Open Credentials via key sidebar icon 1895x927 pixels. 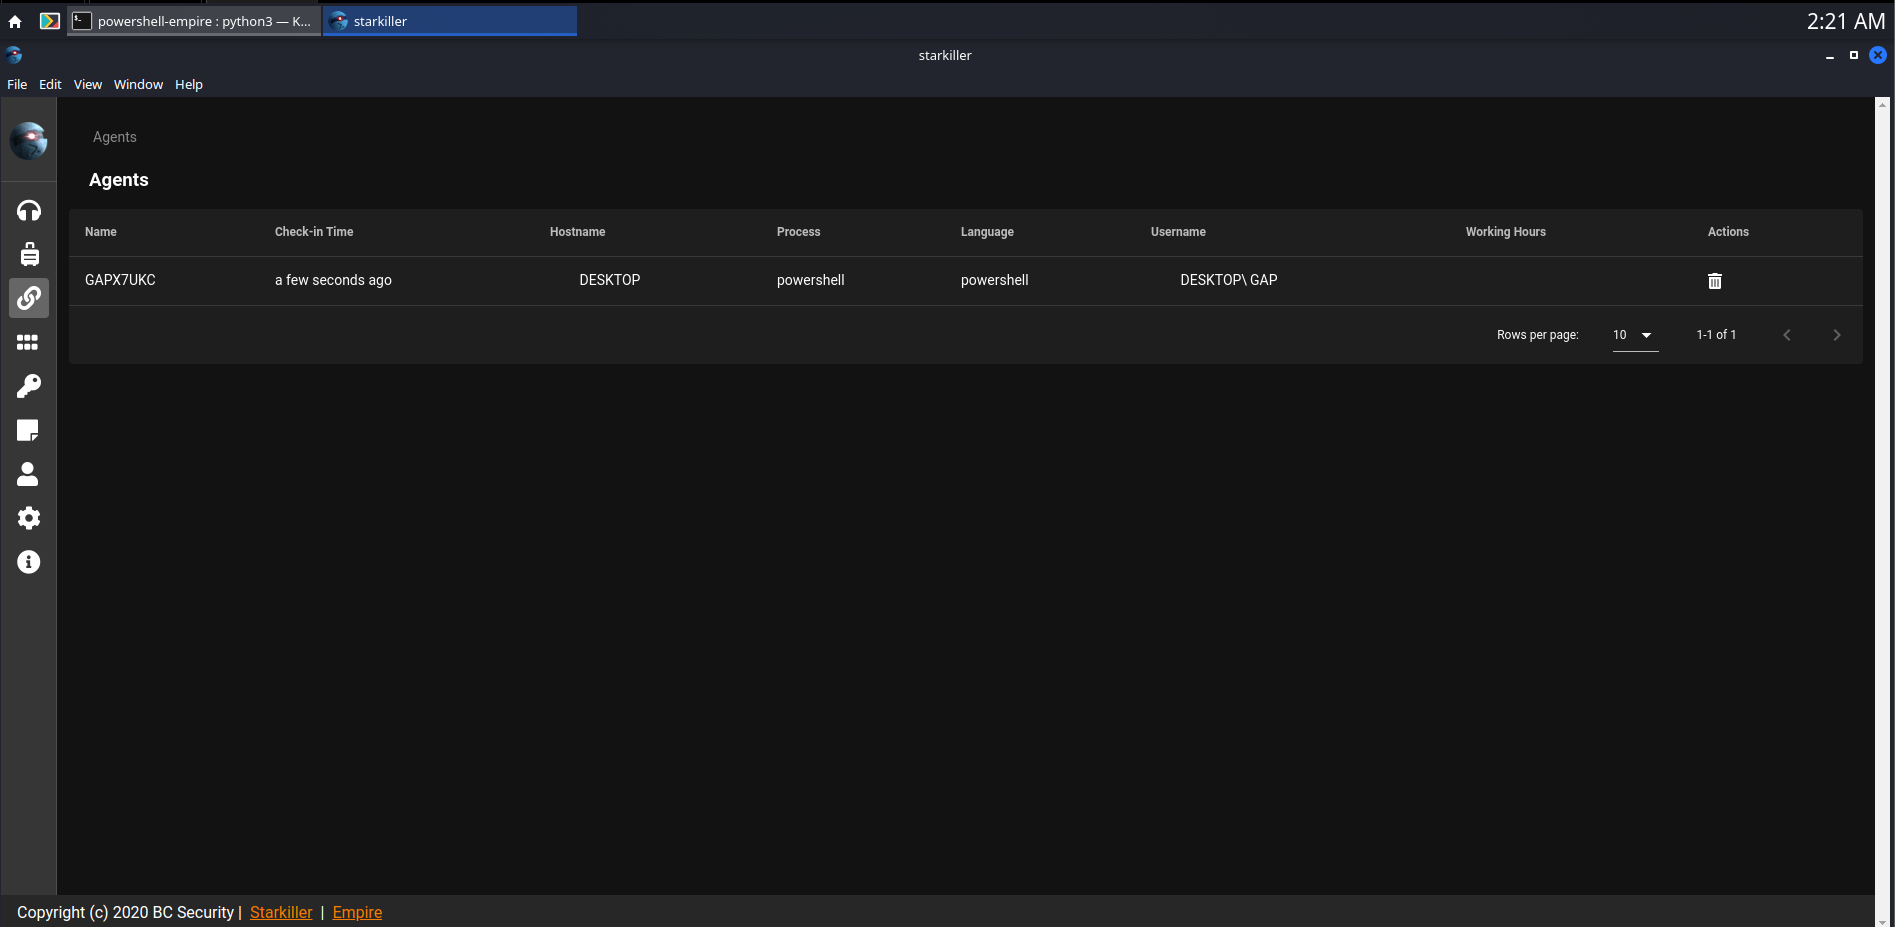[x=29, y=386]
